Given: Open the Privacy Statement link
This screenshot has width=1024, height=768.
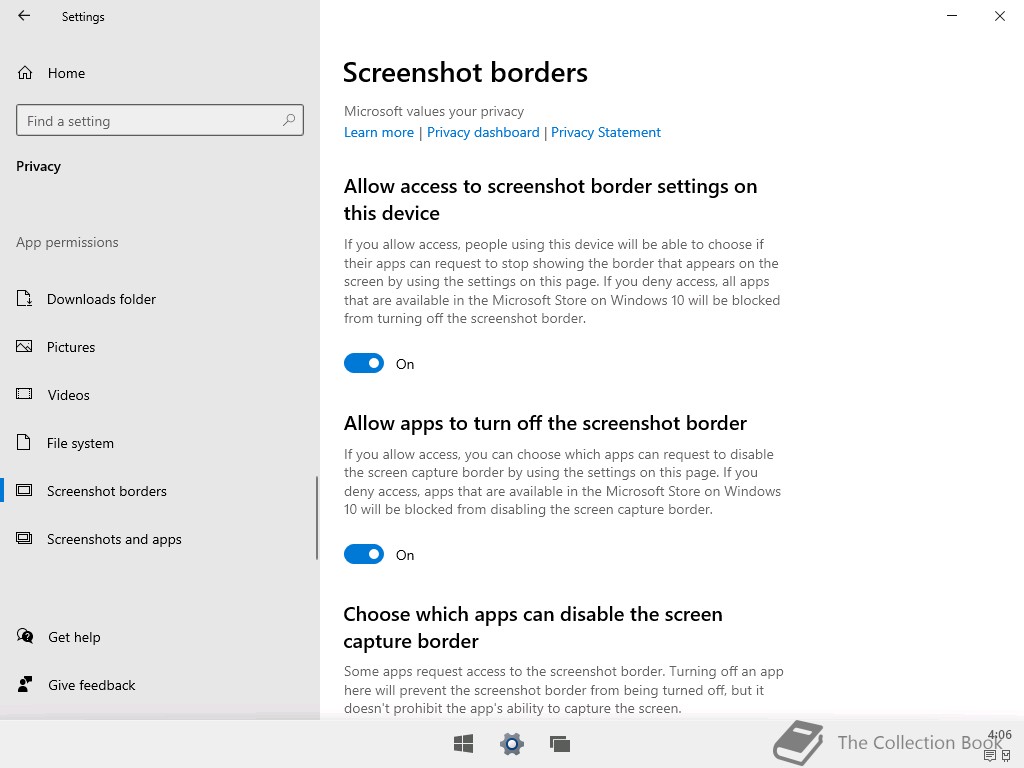Looking at the screenshot, I should [x=605, y=133].
